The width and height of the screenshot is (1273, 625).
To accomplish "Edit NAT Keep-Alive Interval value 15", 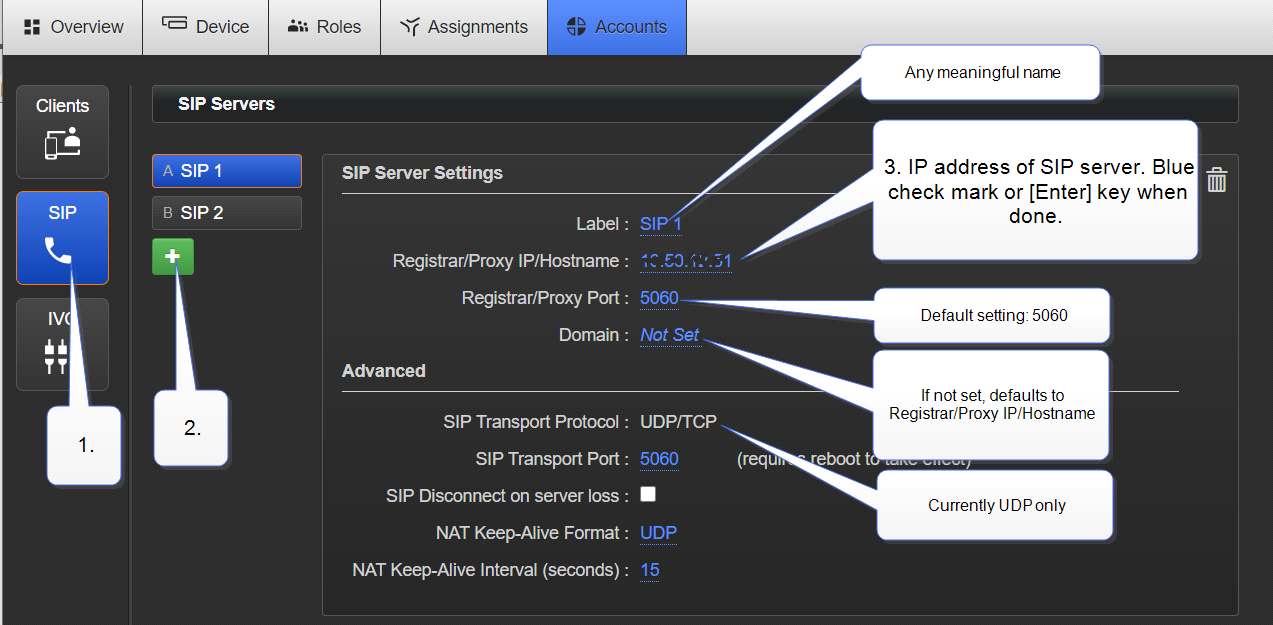I will (649, 570).
